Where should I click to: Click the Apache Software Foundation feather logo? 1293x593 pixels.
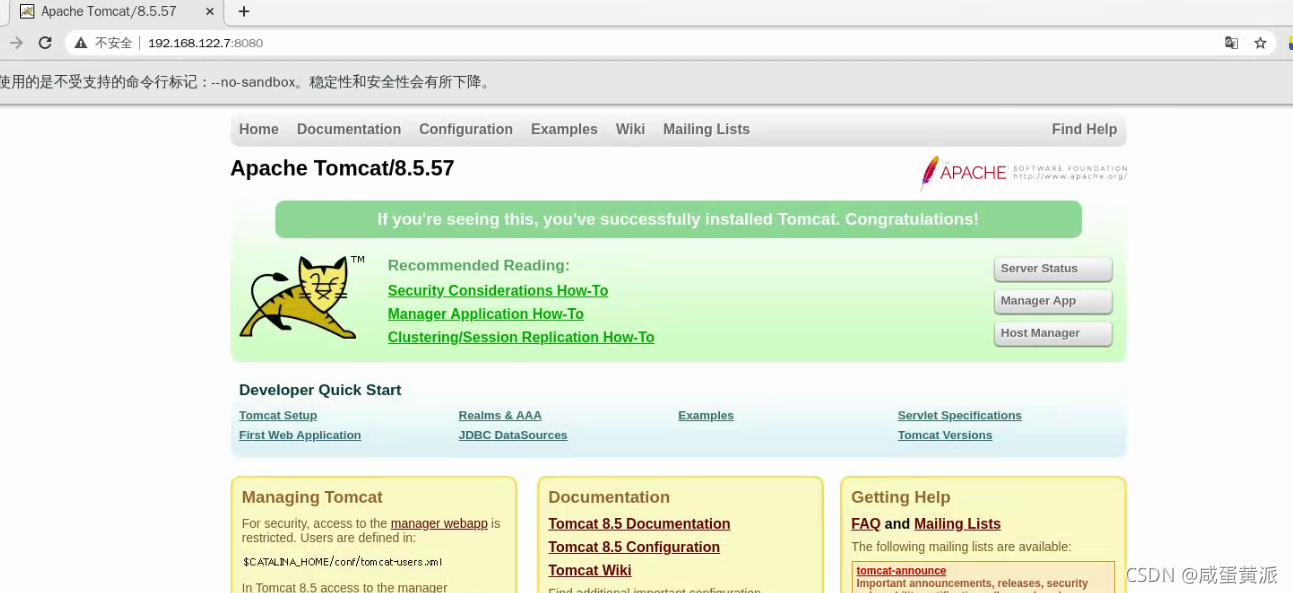(x=1023, y=172)
